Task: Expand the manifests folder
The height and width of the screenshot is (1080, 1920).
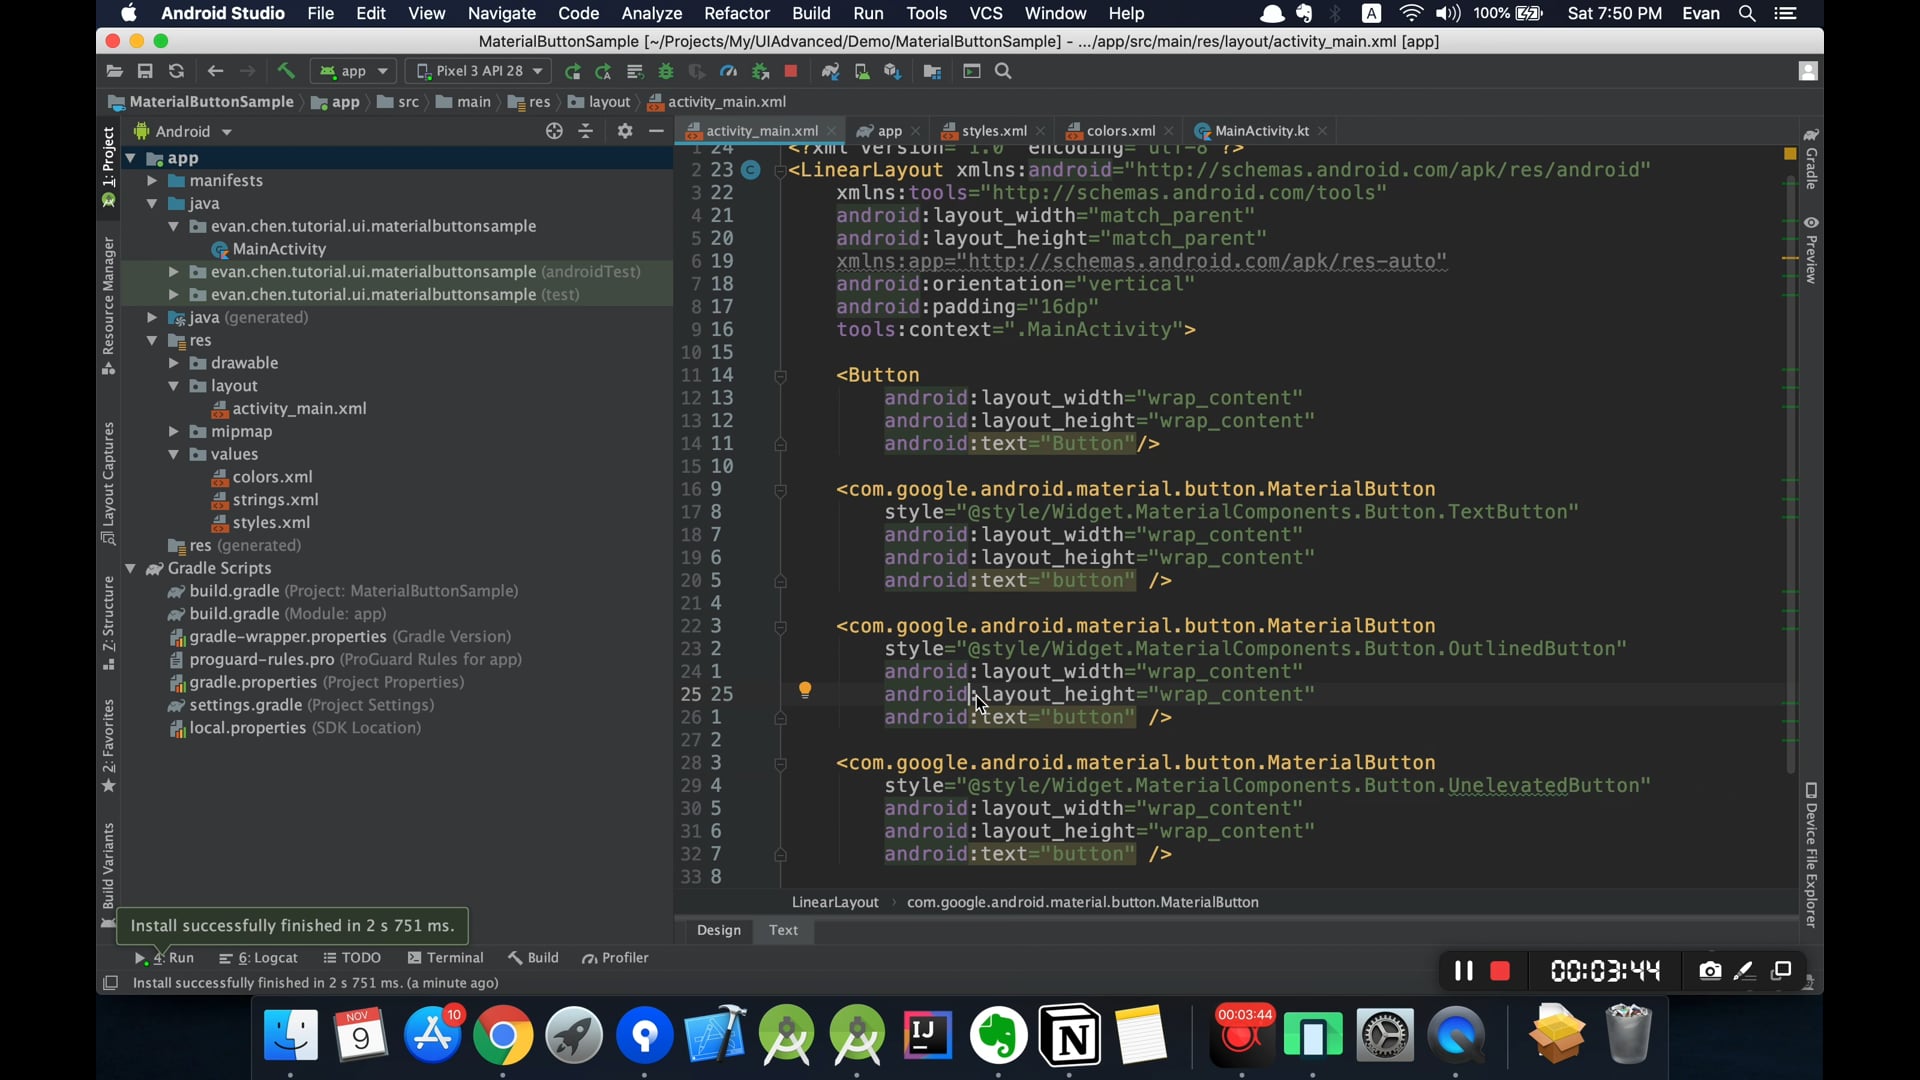Action: tap(152, 181)
